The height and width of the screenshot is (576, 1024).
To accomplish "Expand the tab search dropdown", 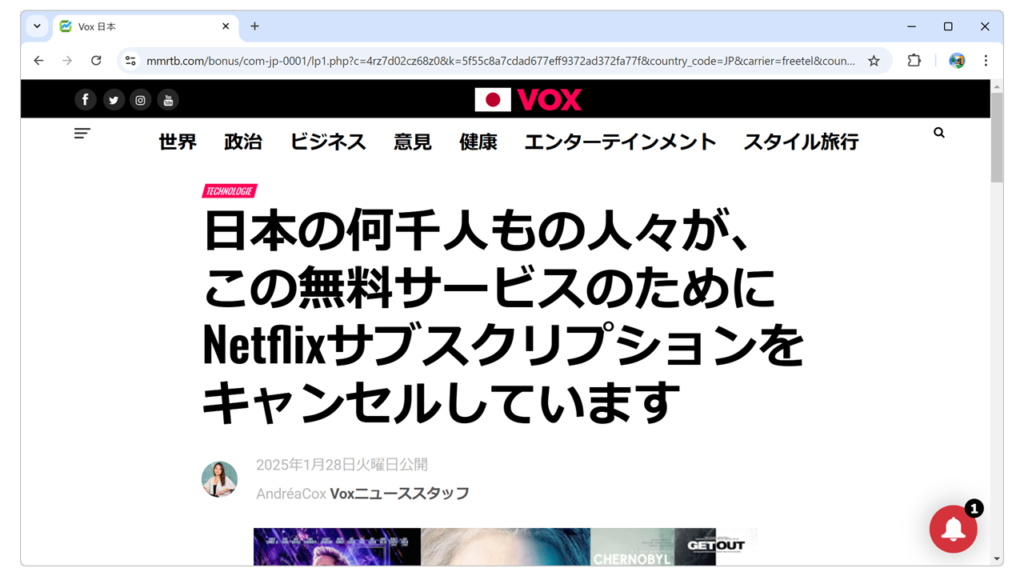I will pyautogui.click(x=37, y=26).
